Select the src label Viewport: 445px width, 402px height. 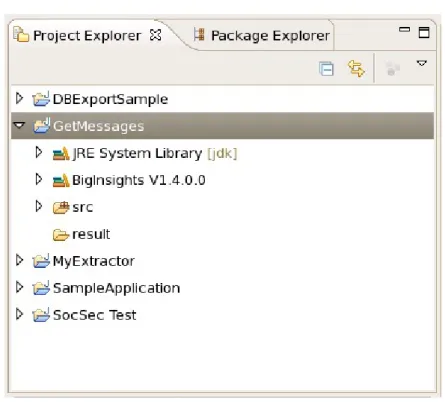[x=83, y=207]
